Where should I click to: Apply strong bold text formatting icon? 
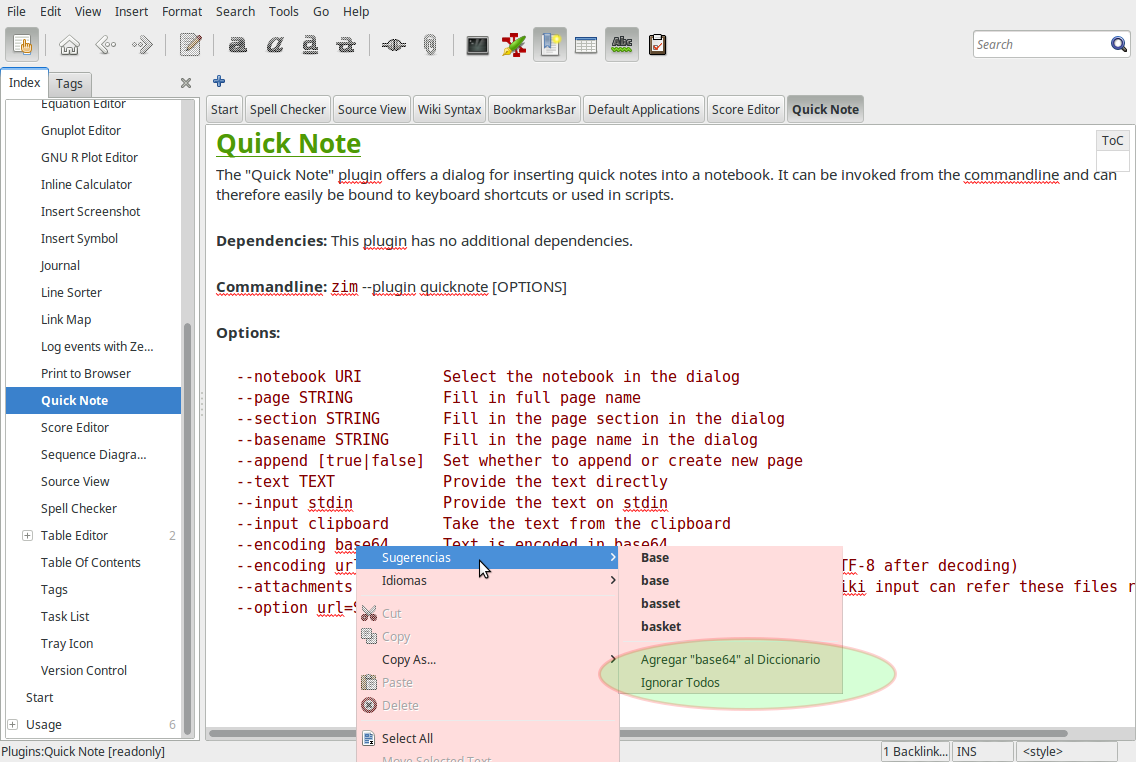pyautogui.click(x=238, y=45)
